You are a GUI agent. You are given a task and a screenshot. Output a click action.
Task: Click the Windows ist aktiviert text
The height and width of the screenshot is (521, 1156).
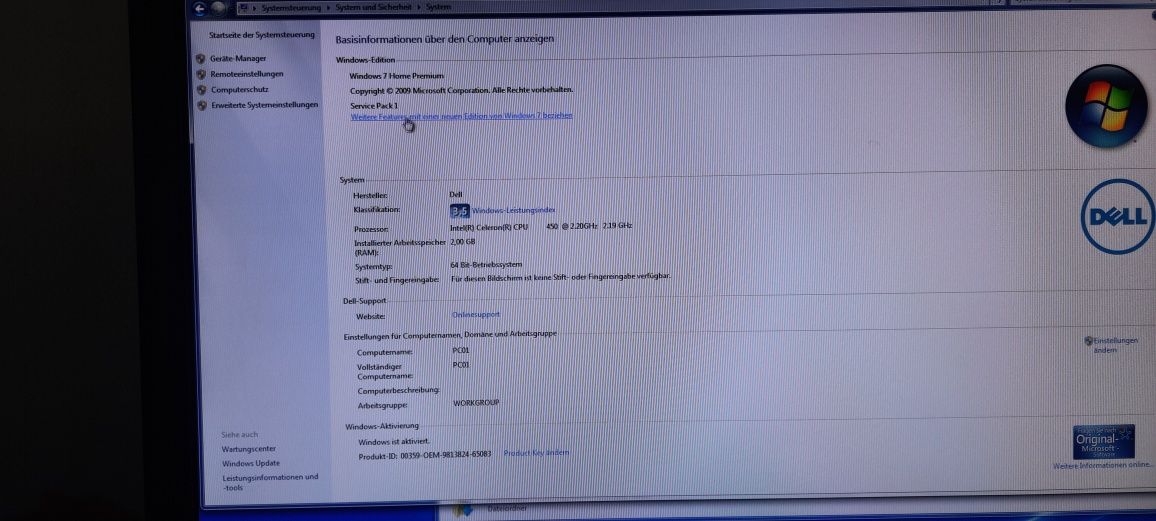coord(394,441)
